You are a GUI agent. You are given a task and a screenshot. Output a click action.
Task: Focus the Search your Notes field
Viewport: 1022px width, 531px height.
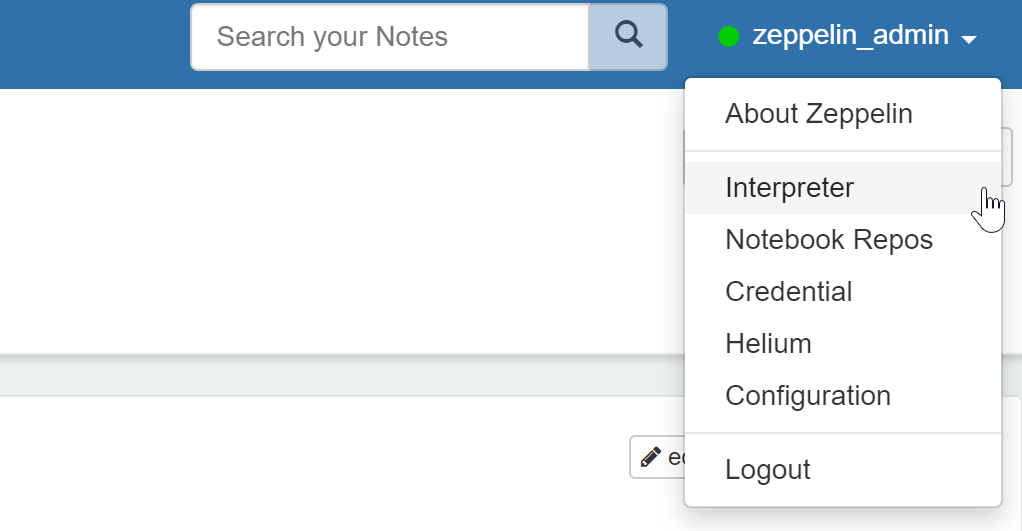(390, 37)
